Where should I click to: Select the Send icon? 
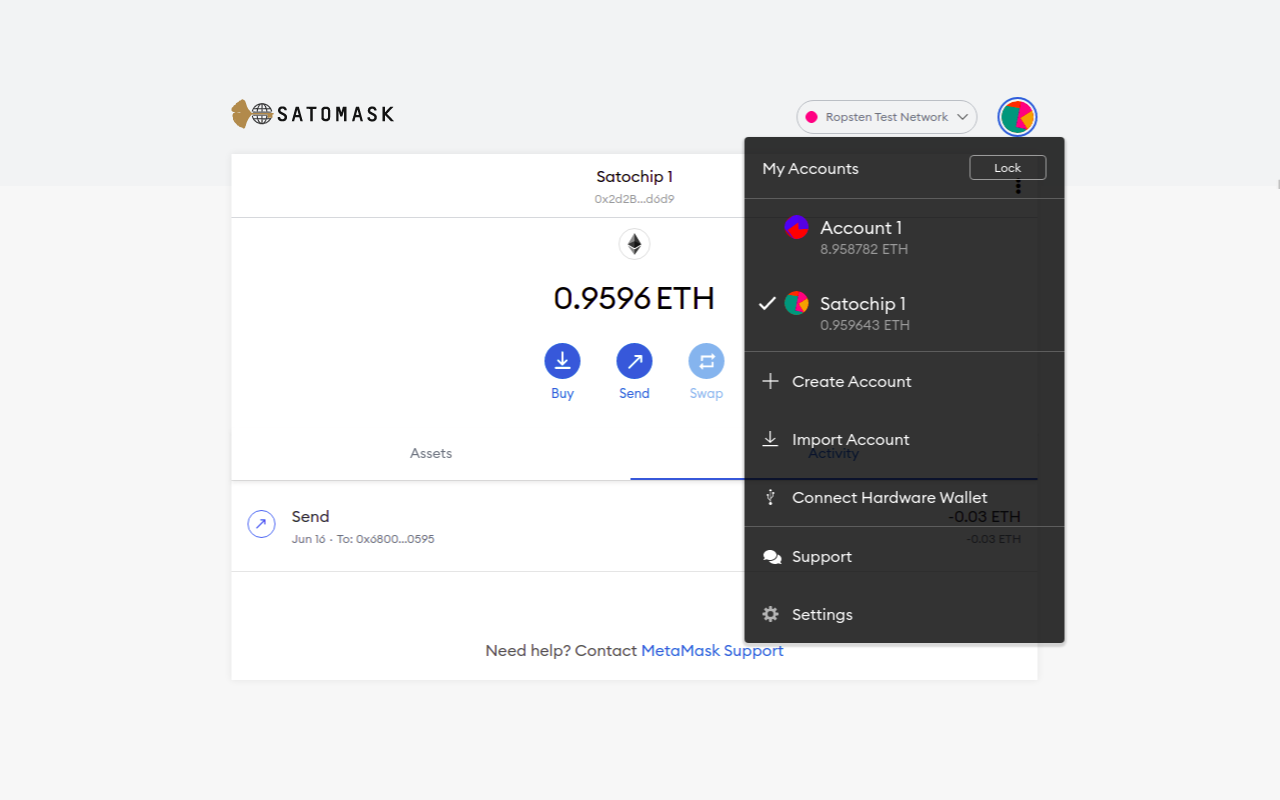coord(634,361)
